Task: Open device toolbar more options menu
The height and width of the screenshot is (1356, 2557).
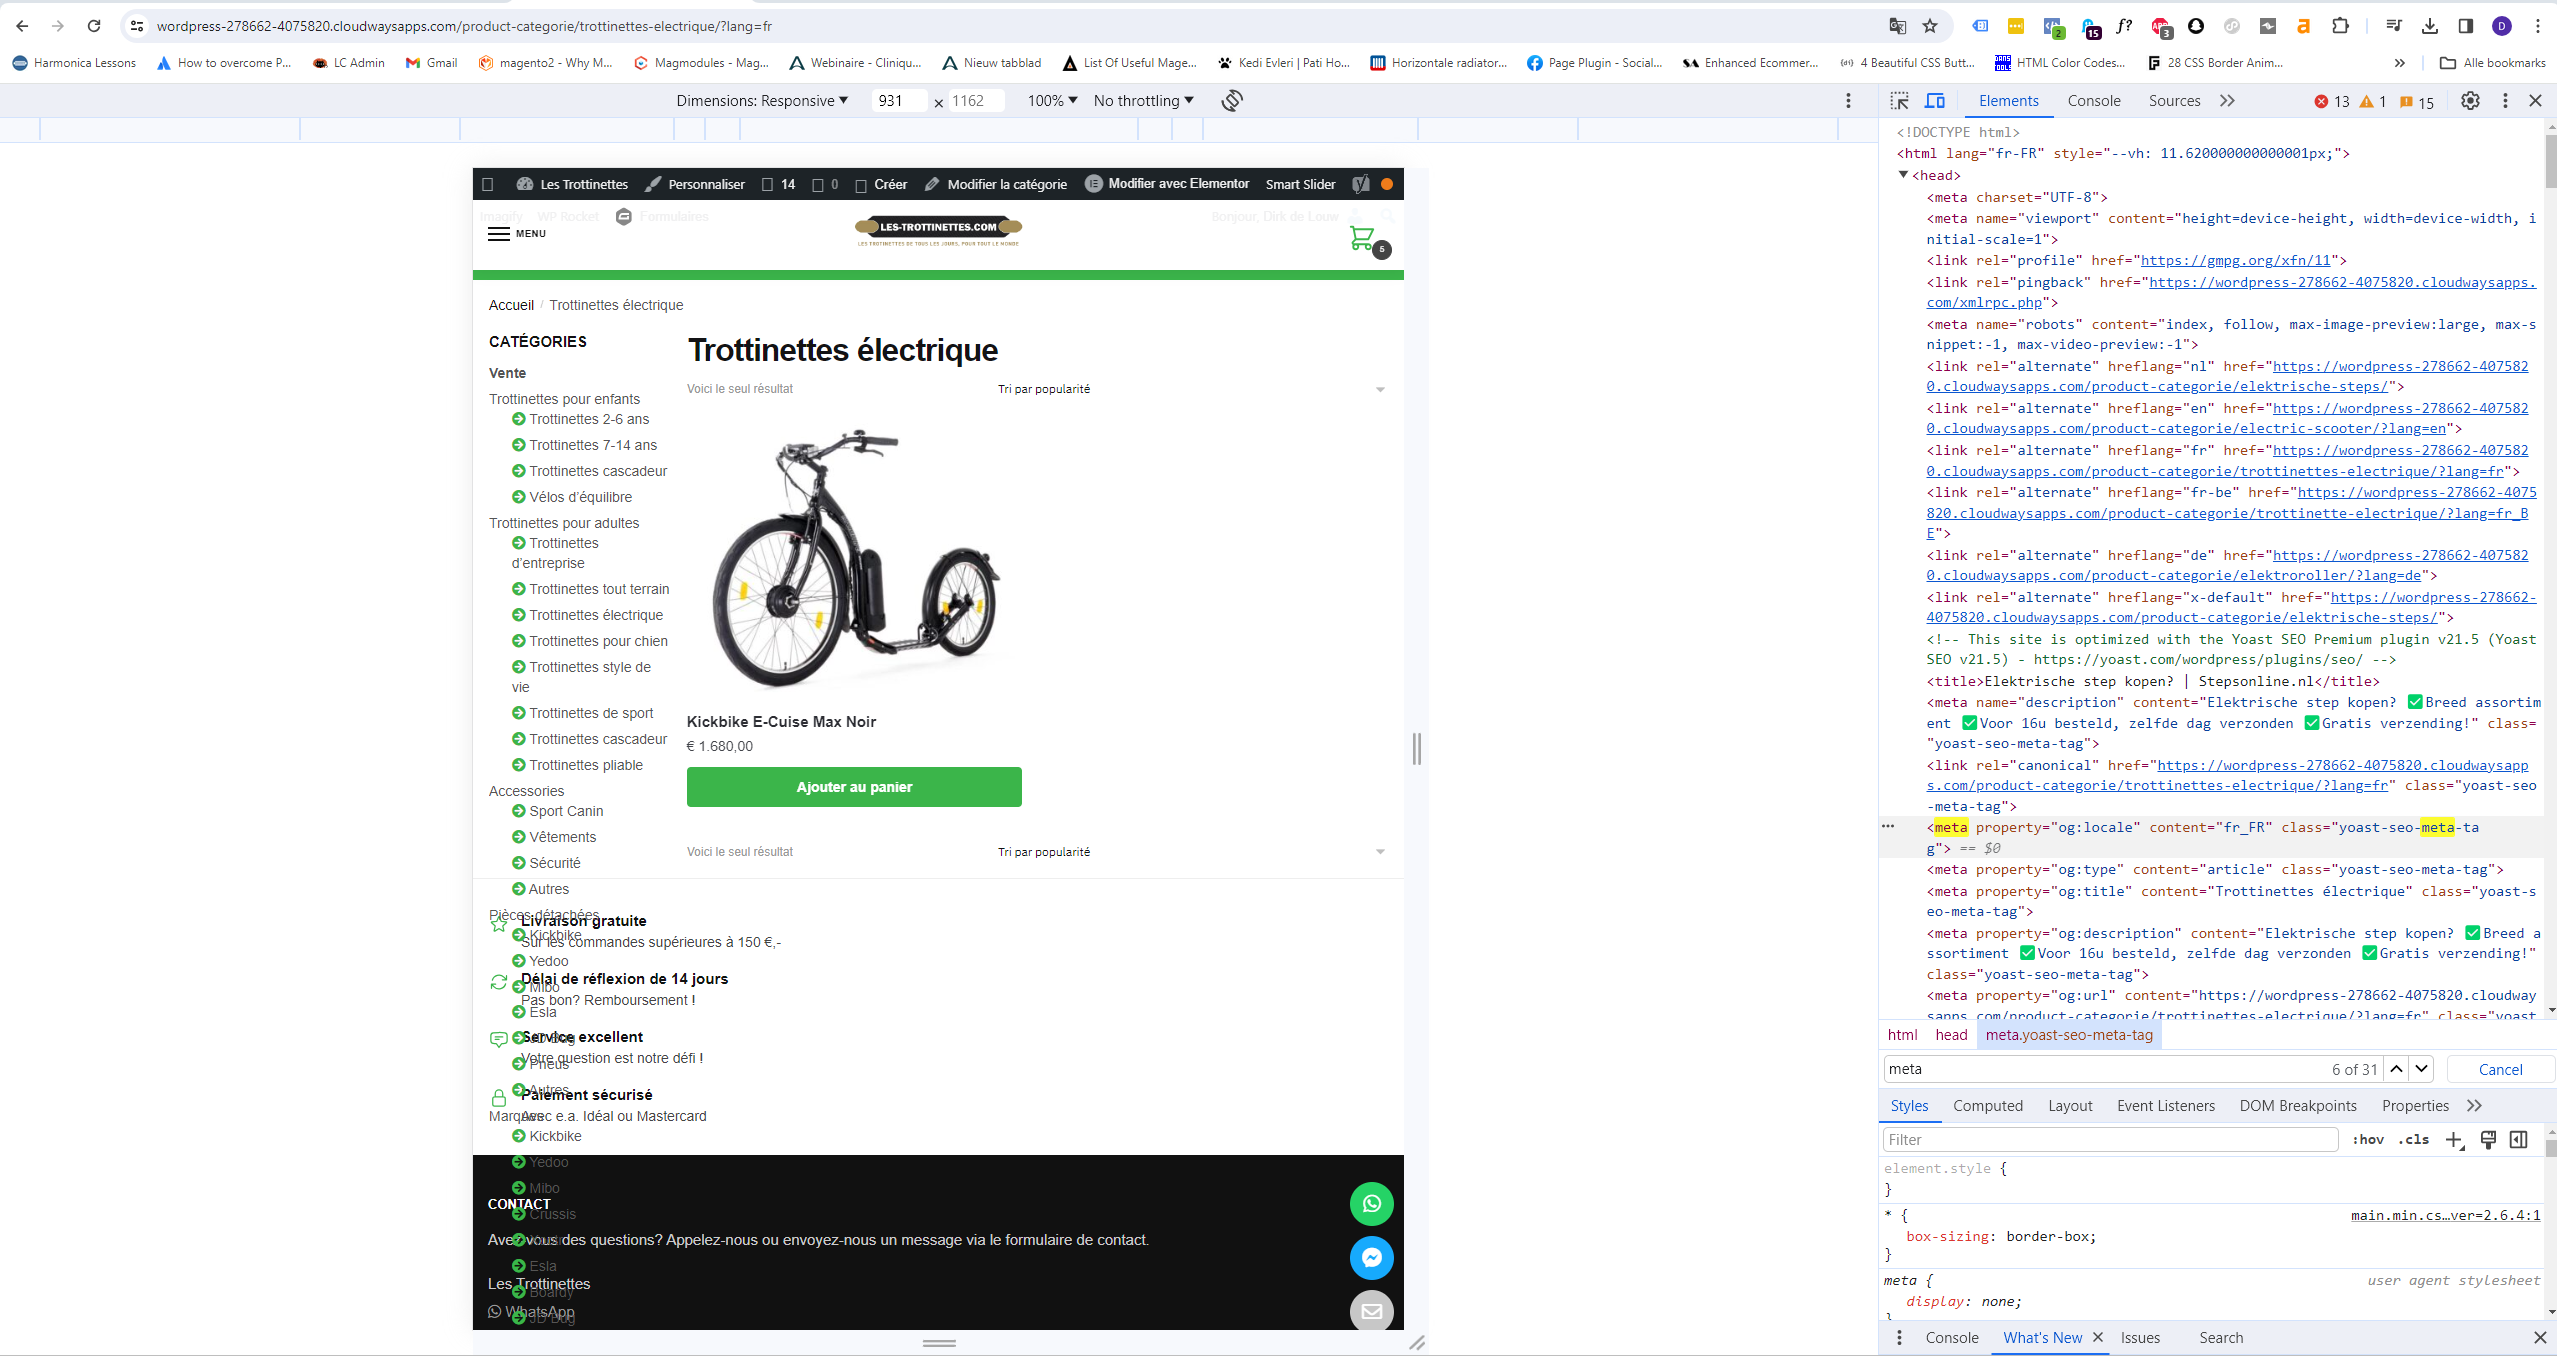Action: tap(1848, 101)
